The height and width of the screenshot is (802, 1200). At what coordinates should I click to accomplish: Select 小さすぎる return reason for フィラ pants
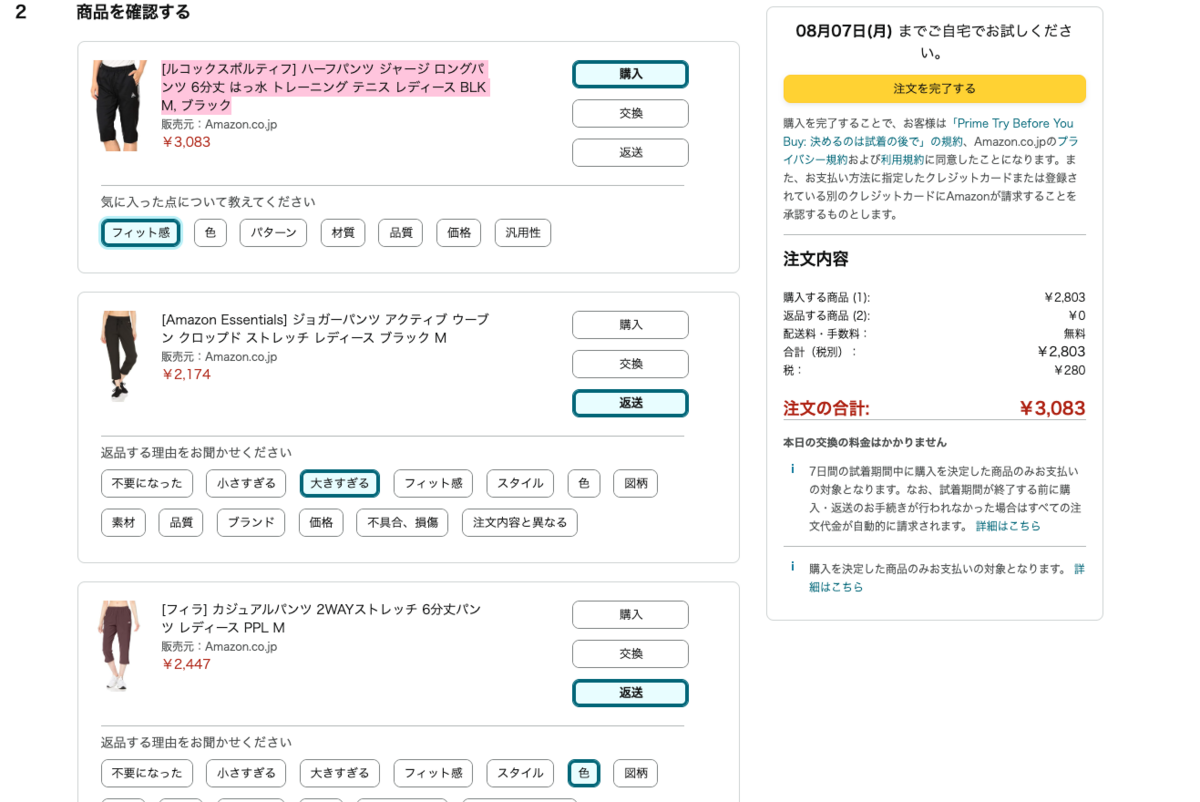[x=246, y=774]
